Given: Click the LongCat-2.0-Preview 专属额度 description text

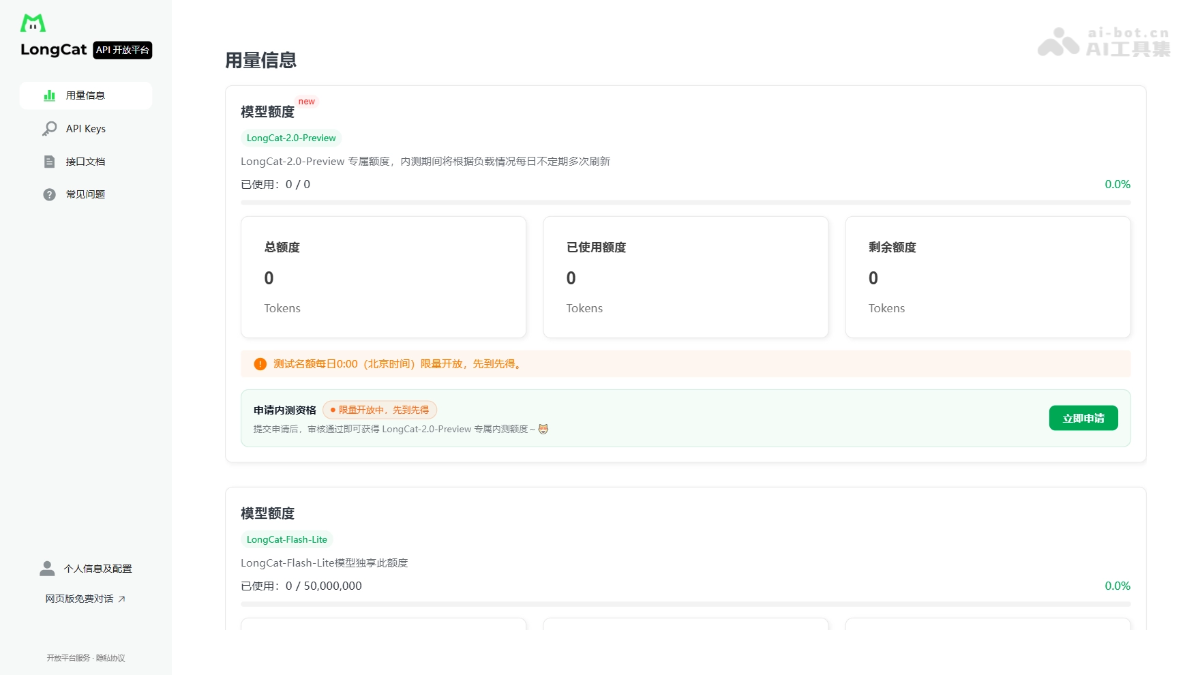Looking at the screenshot, I should (425, 161).
